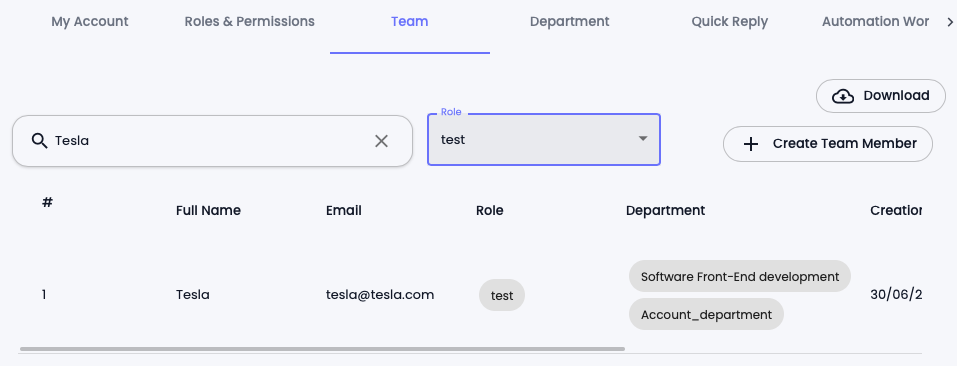The height and width of the screenshot is (366, 957).
Task: Clear the Tesla search text
Action: pyautogui.click(x=381, y=141)
